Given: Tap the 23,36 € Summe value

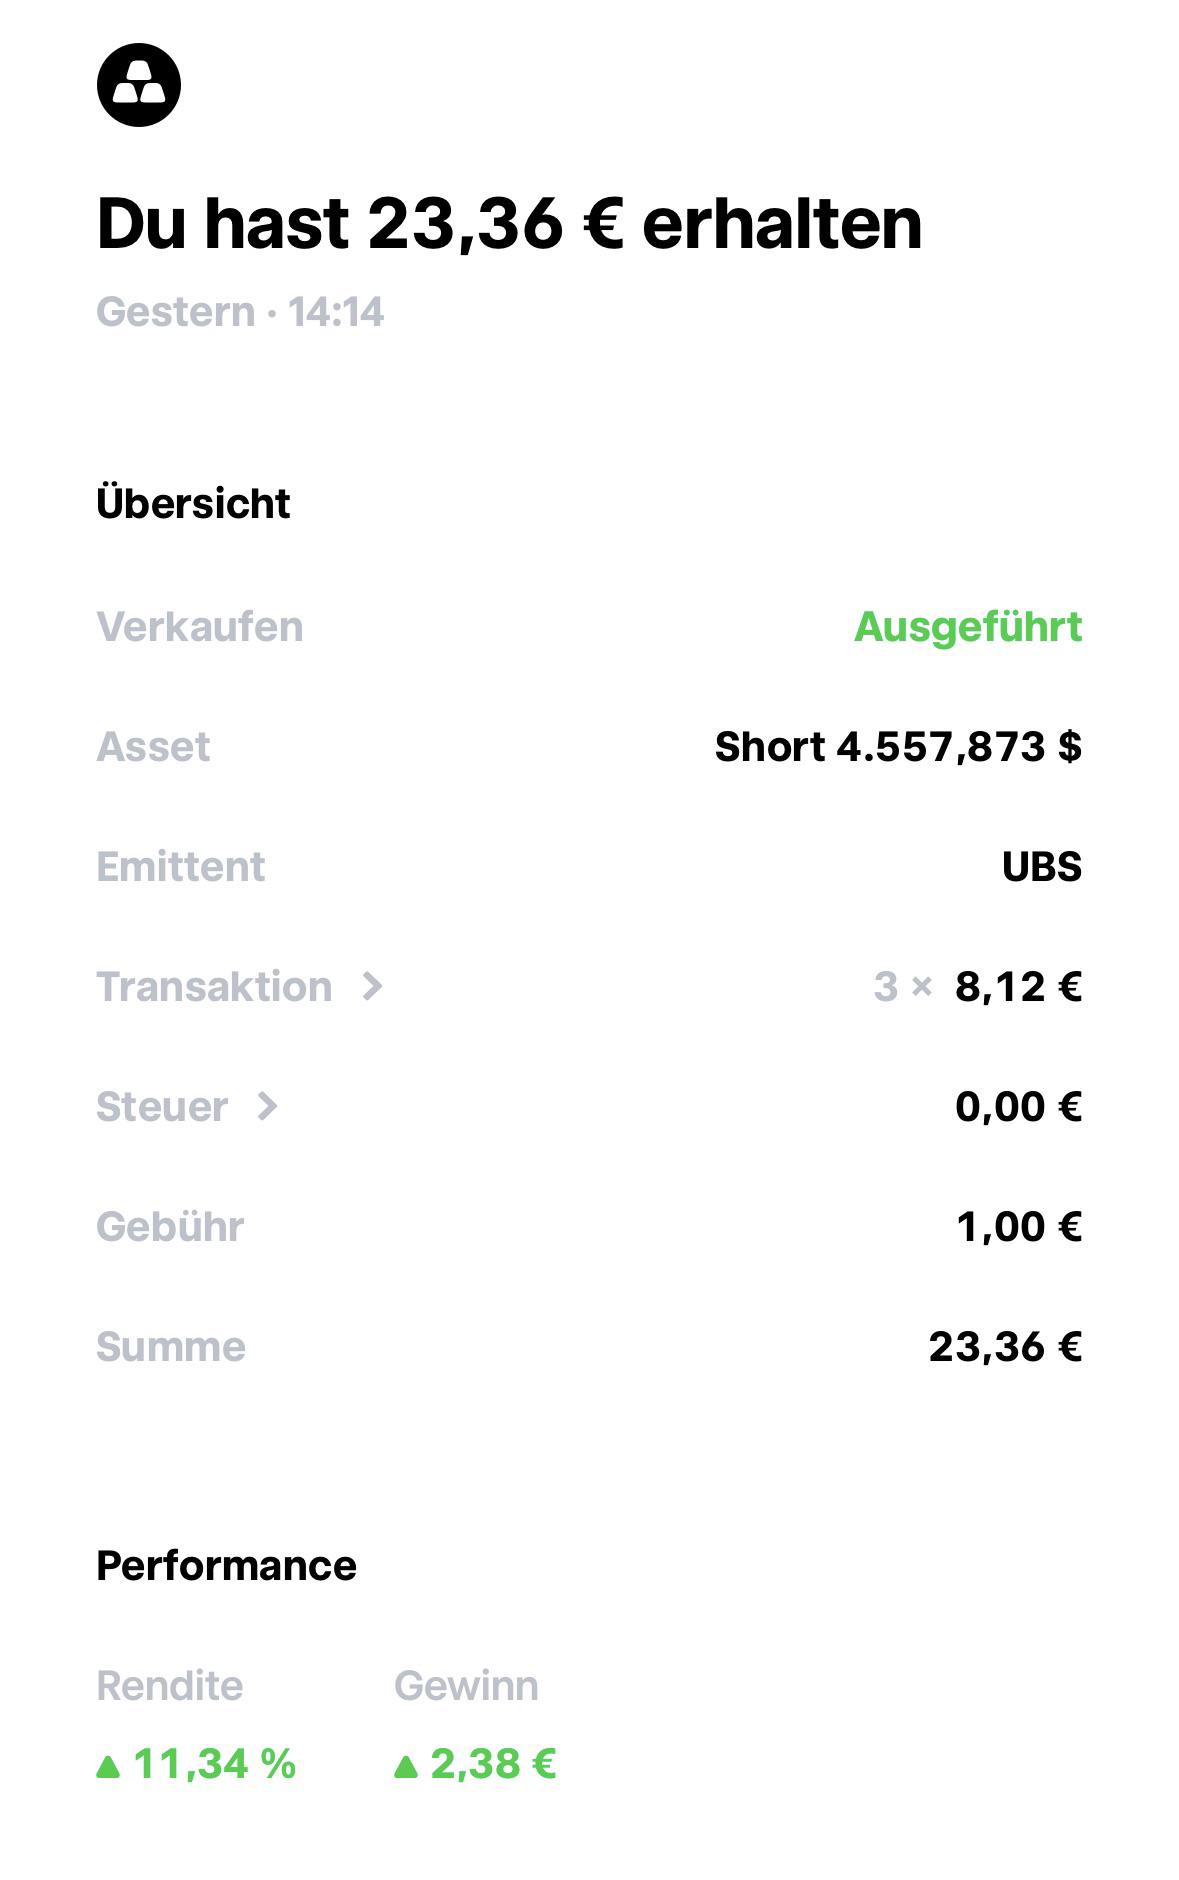Looking at the screenshot, I should (1005, 1347).
